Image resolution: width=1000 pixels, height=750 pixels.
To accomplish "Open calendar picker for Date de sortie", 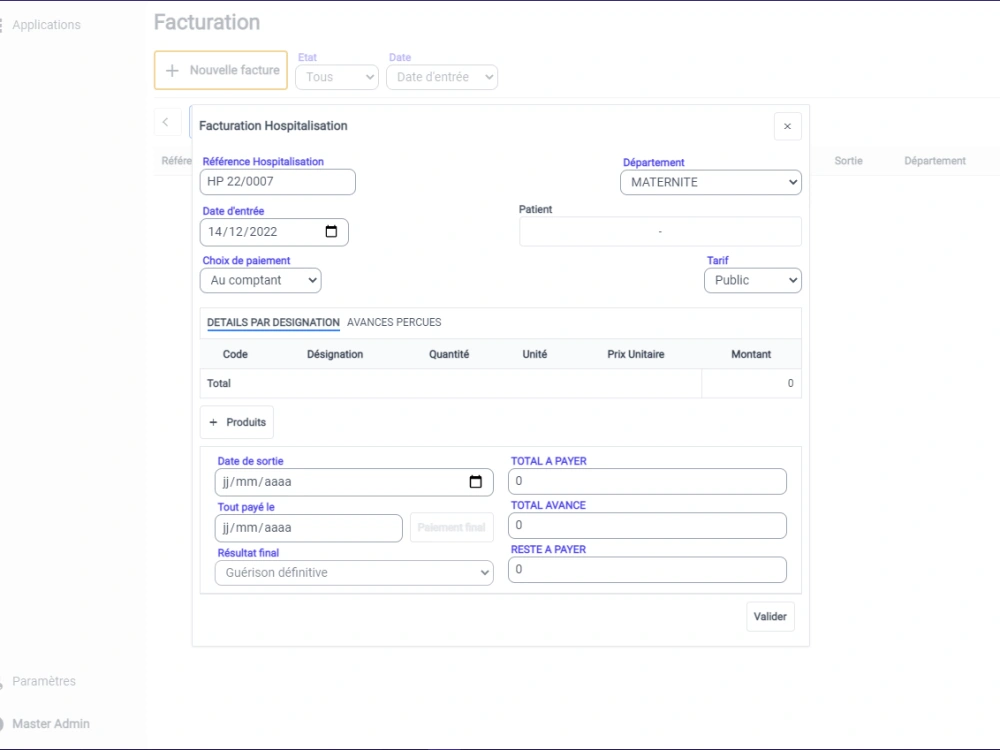I will click(476, 482).
